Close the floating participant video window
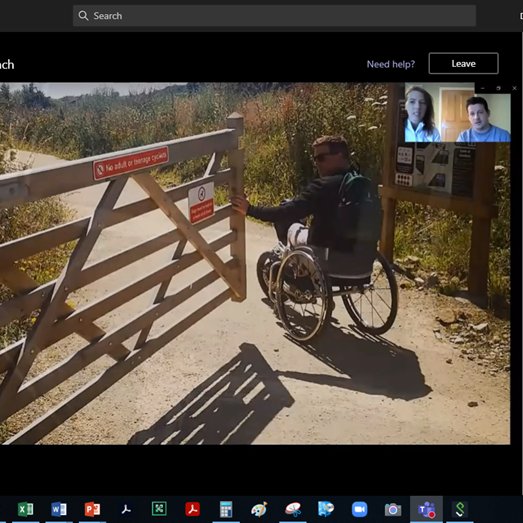Viewport: 523px width, 523px height. click(x=514, y=88)
